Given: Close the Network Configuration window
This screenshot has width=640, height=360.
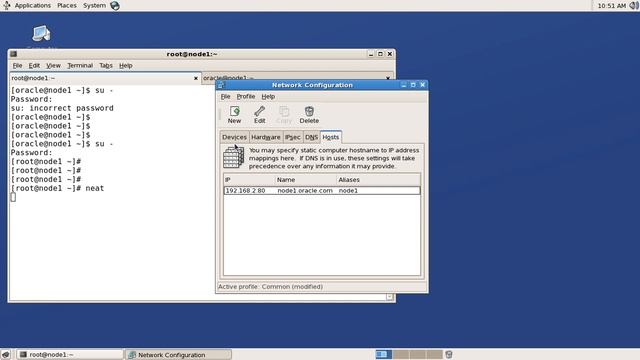Looking at the screenshot, I should pyautogui.click(x=423, y=85).
